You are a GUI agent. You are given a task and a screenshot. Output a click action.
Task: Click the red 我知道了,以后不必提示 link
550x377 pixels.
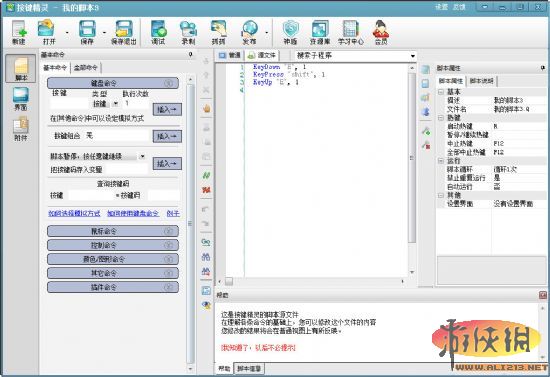pos(259,348)
